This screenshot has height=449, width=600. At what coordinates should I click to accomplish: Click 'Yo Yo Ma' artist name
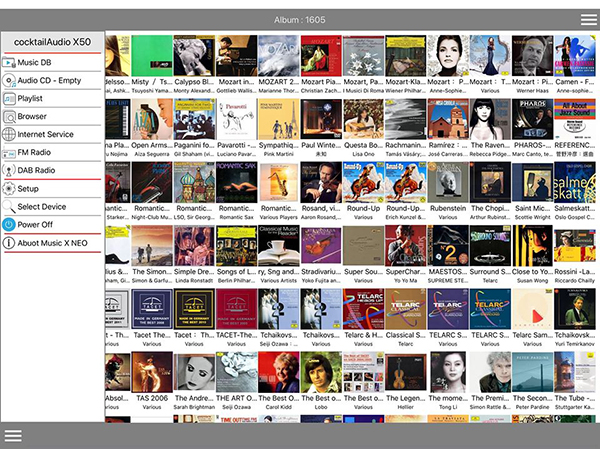(406, 281)
